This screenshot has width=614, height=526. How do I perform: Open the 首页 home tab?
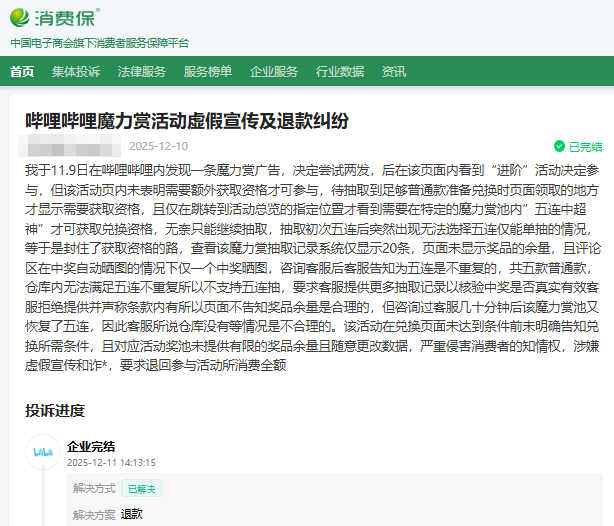coord(22,71)
